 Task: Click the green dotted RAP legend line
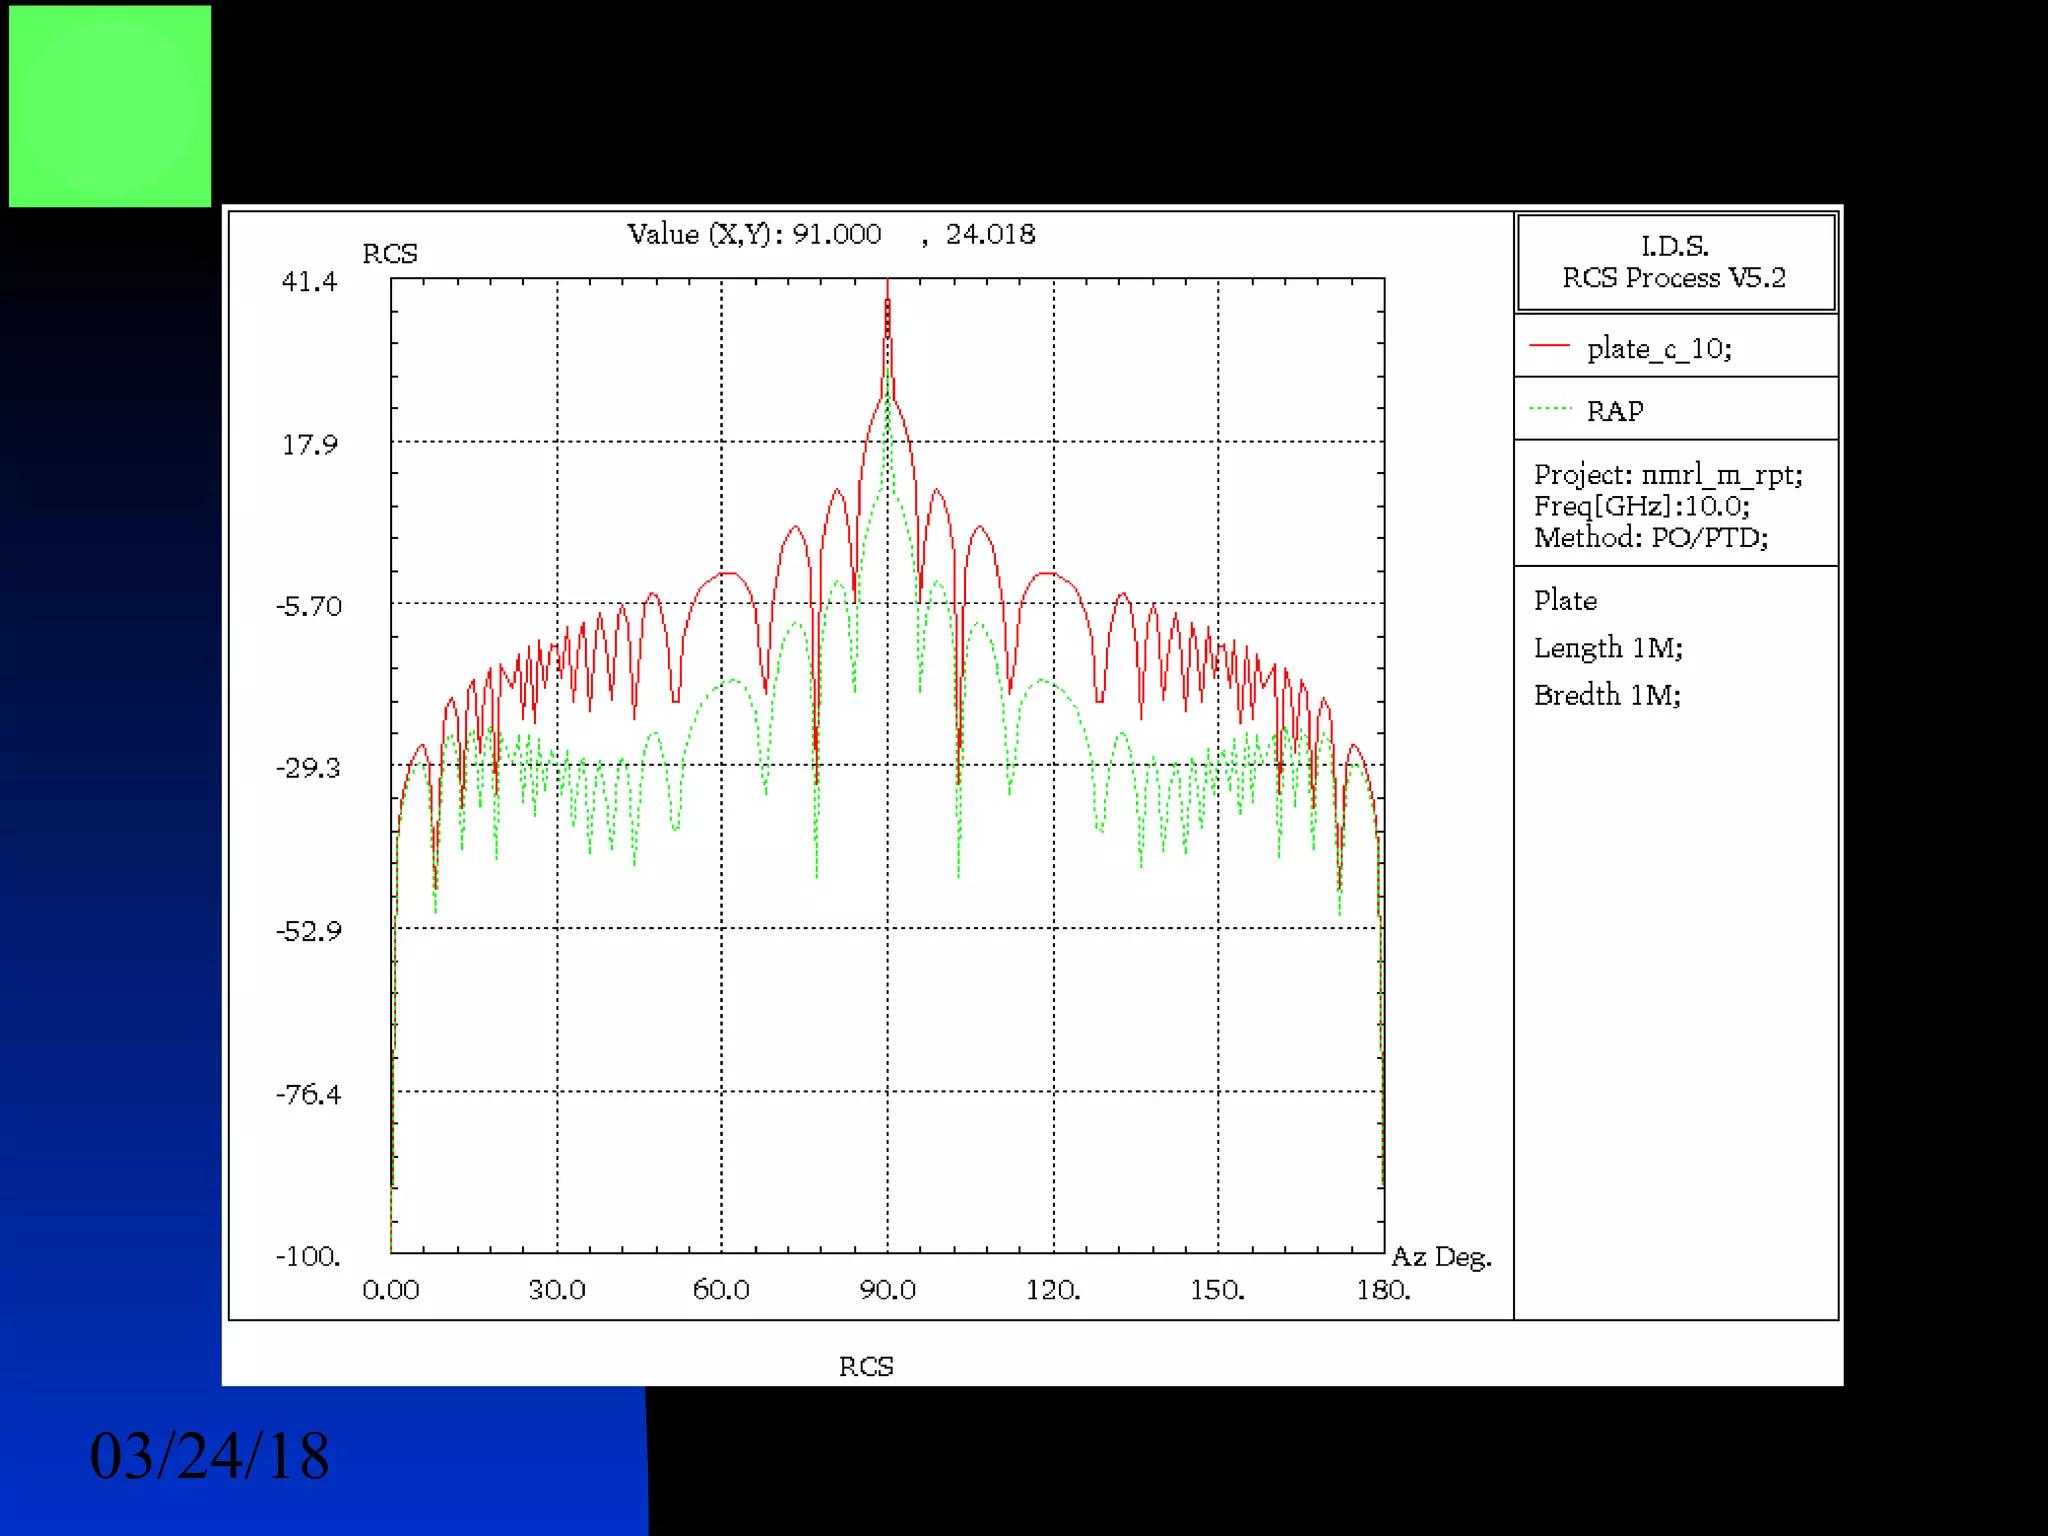coord(1549,408)
